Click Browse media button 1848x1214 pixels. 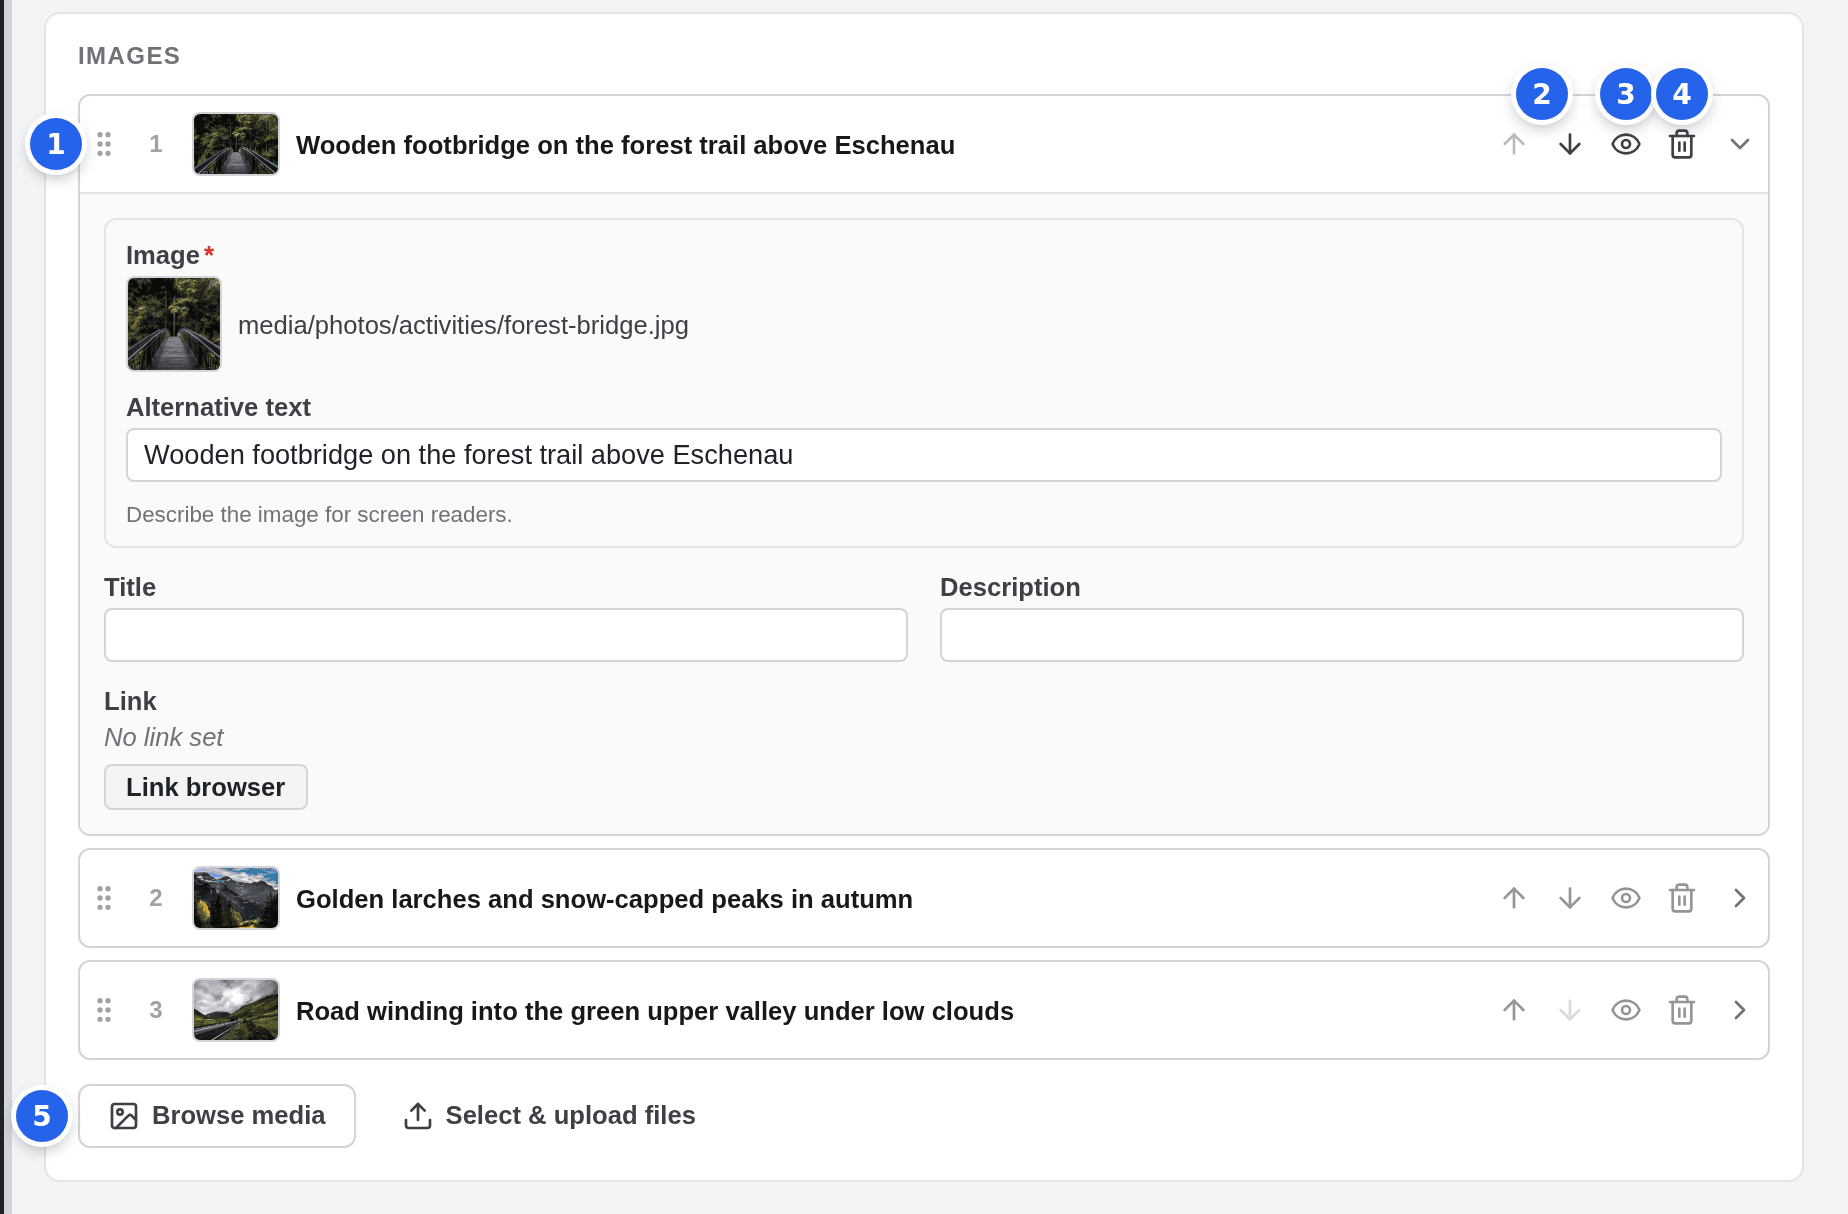217,1116
